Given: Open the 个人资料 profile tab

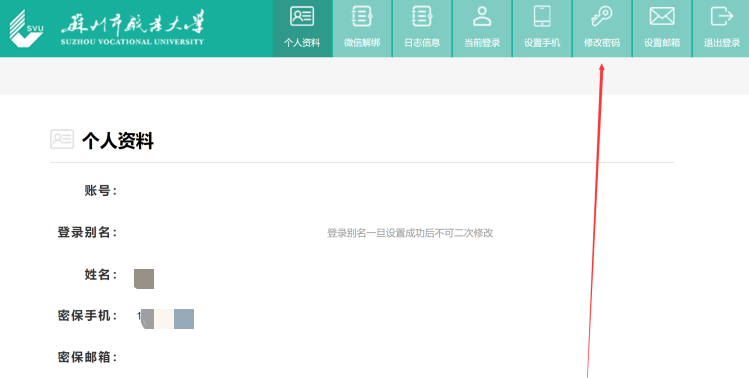Looking at the screenshot, I should [x=302, y=28].
